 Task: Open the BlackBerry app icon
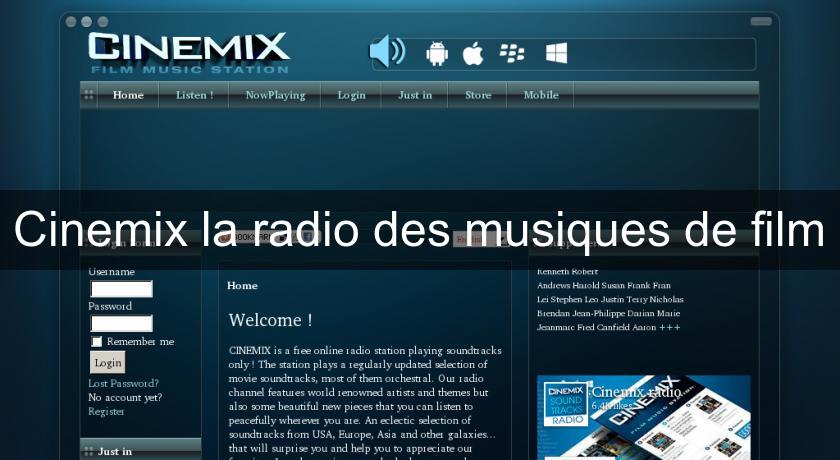[x=512, y=53]
